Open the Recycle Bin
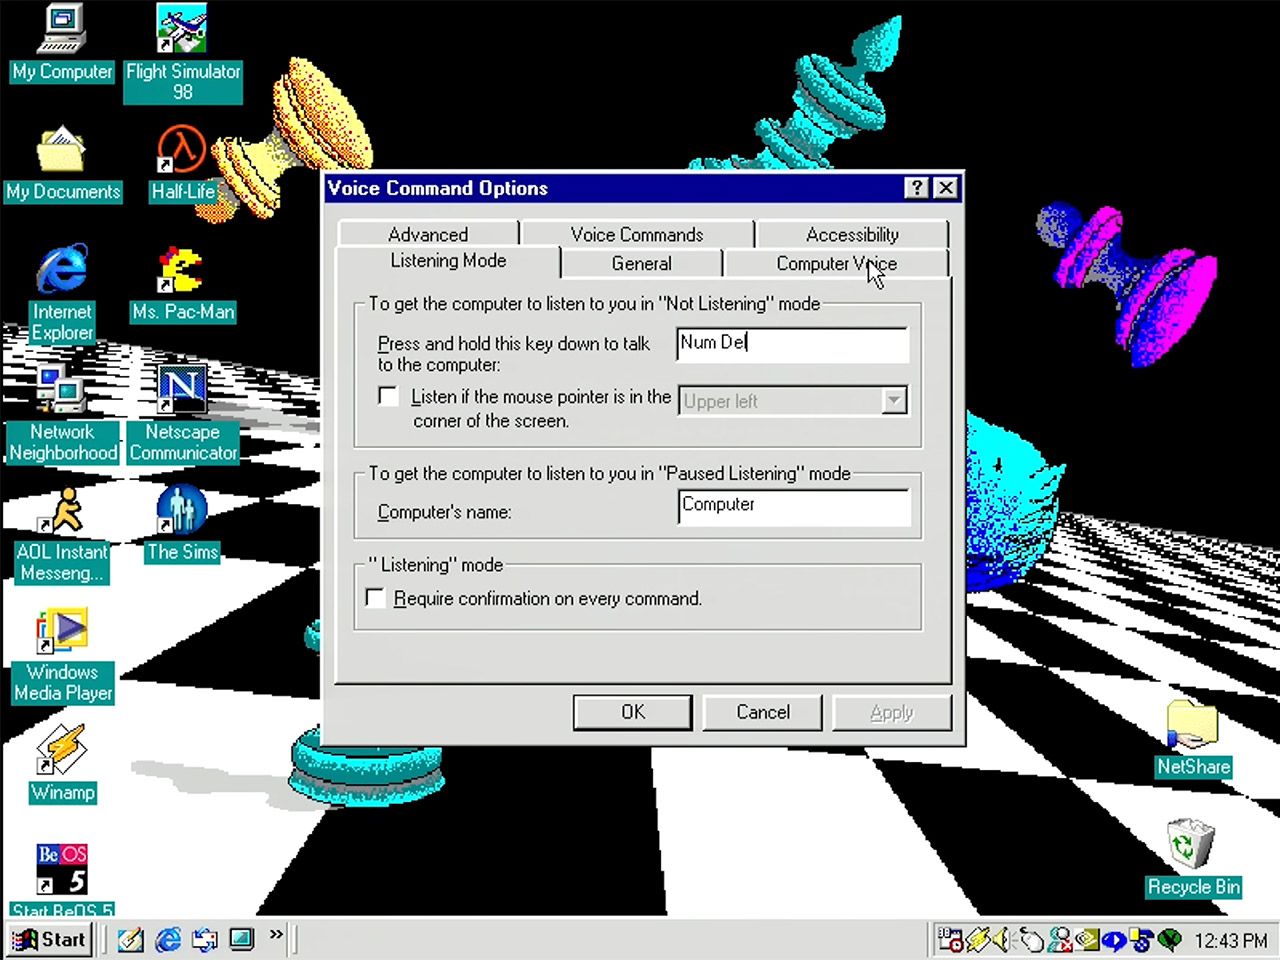1280x960 pixels. pyautogui.click(x=1192, y=845)
